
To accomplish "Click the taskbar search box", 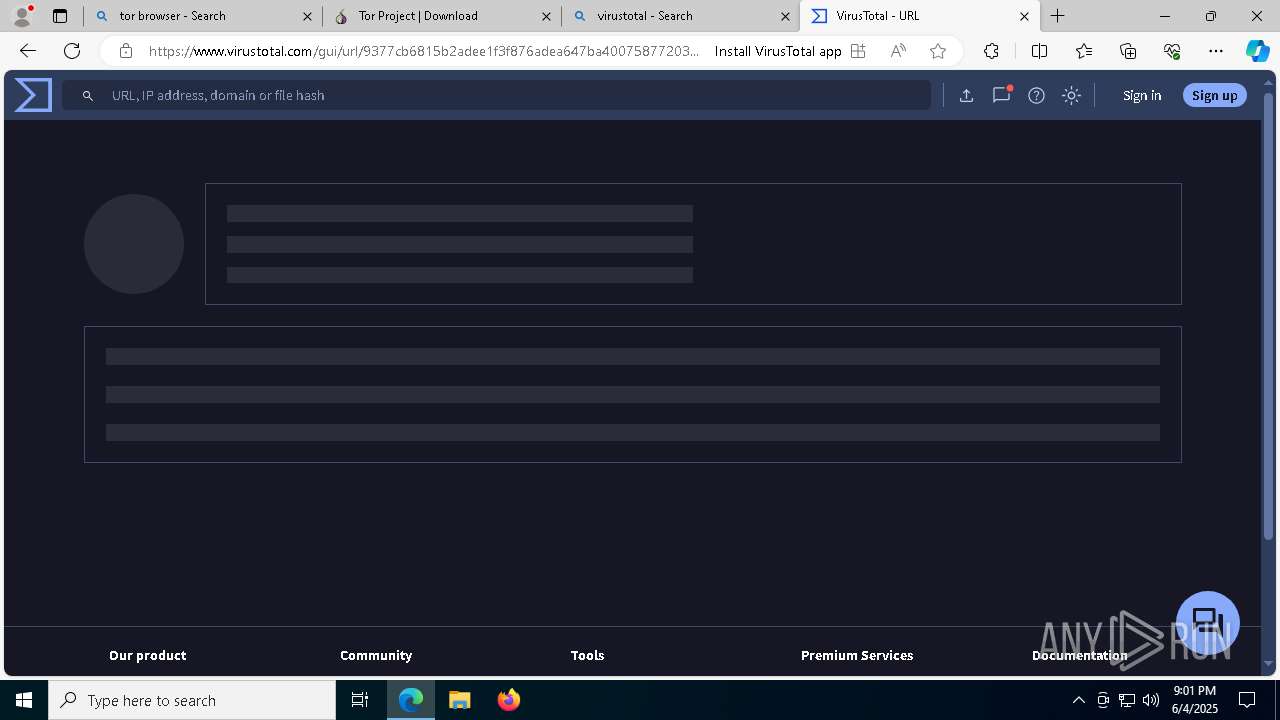I will (192, 700).
